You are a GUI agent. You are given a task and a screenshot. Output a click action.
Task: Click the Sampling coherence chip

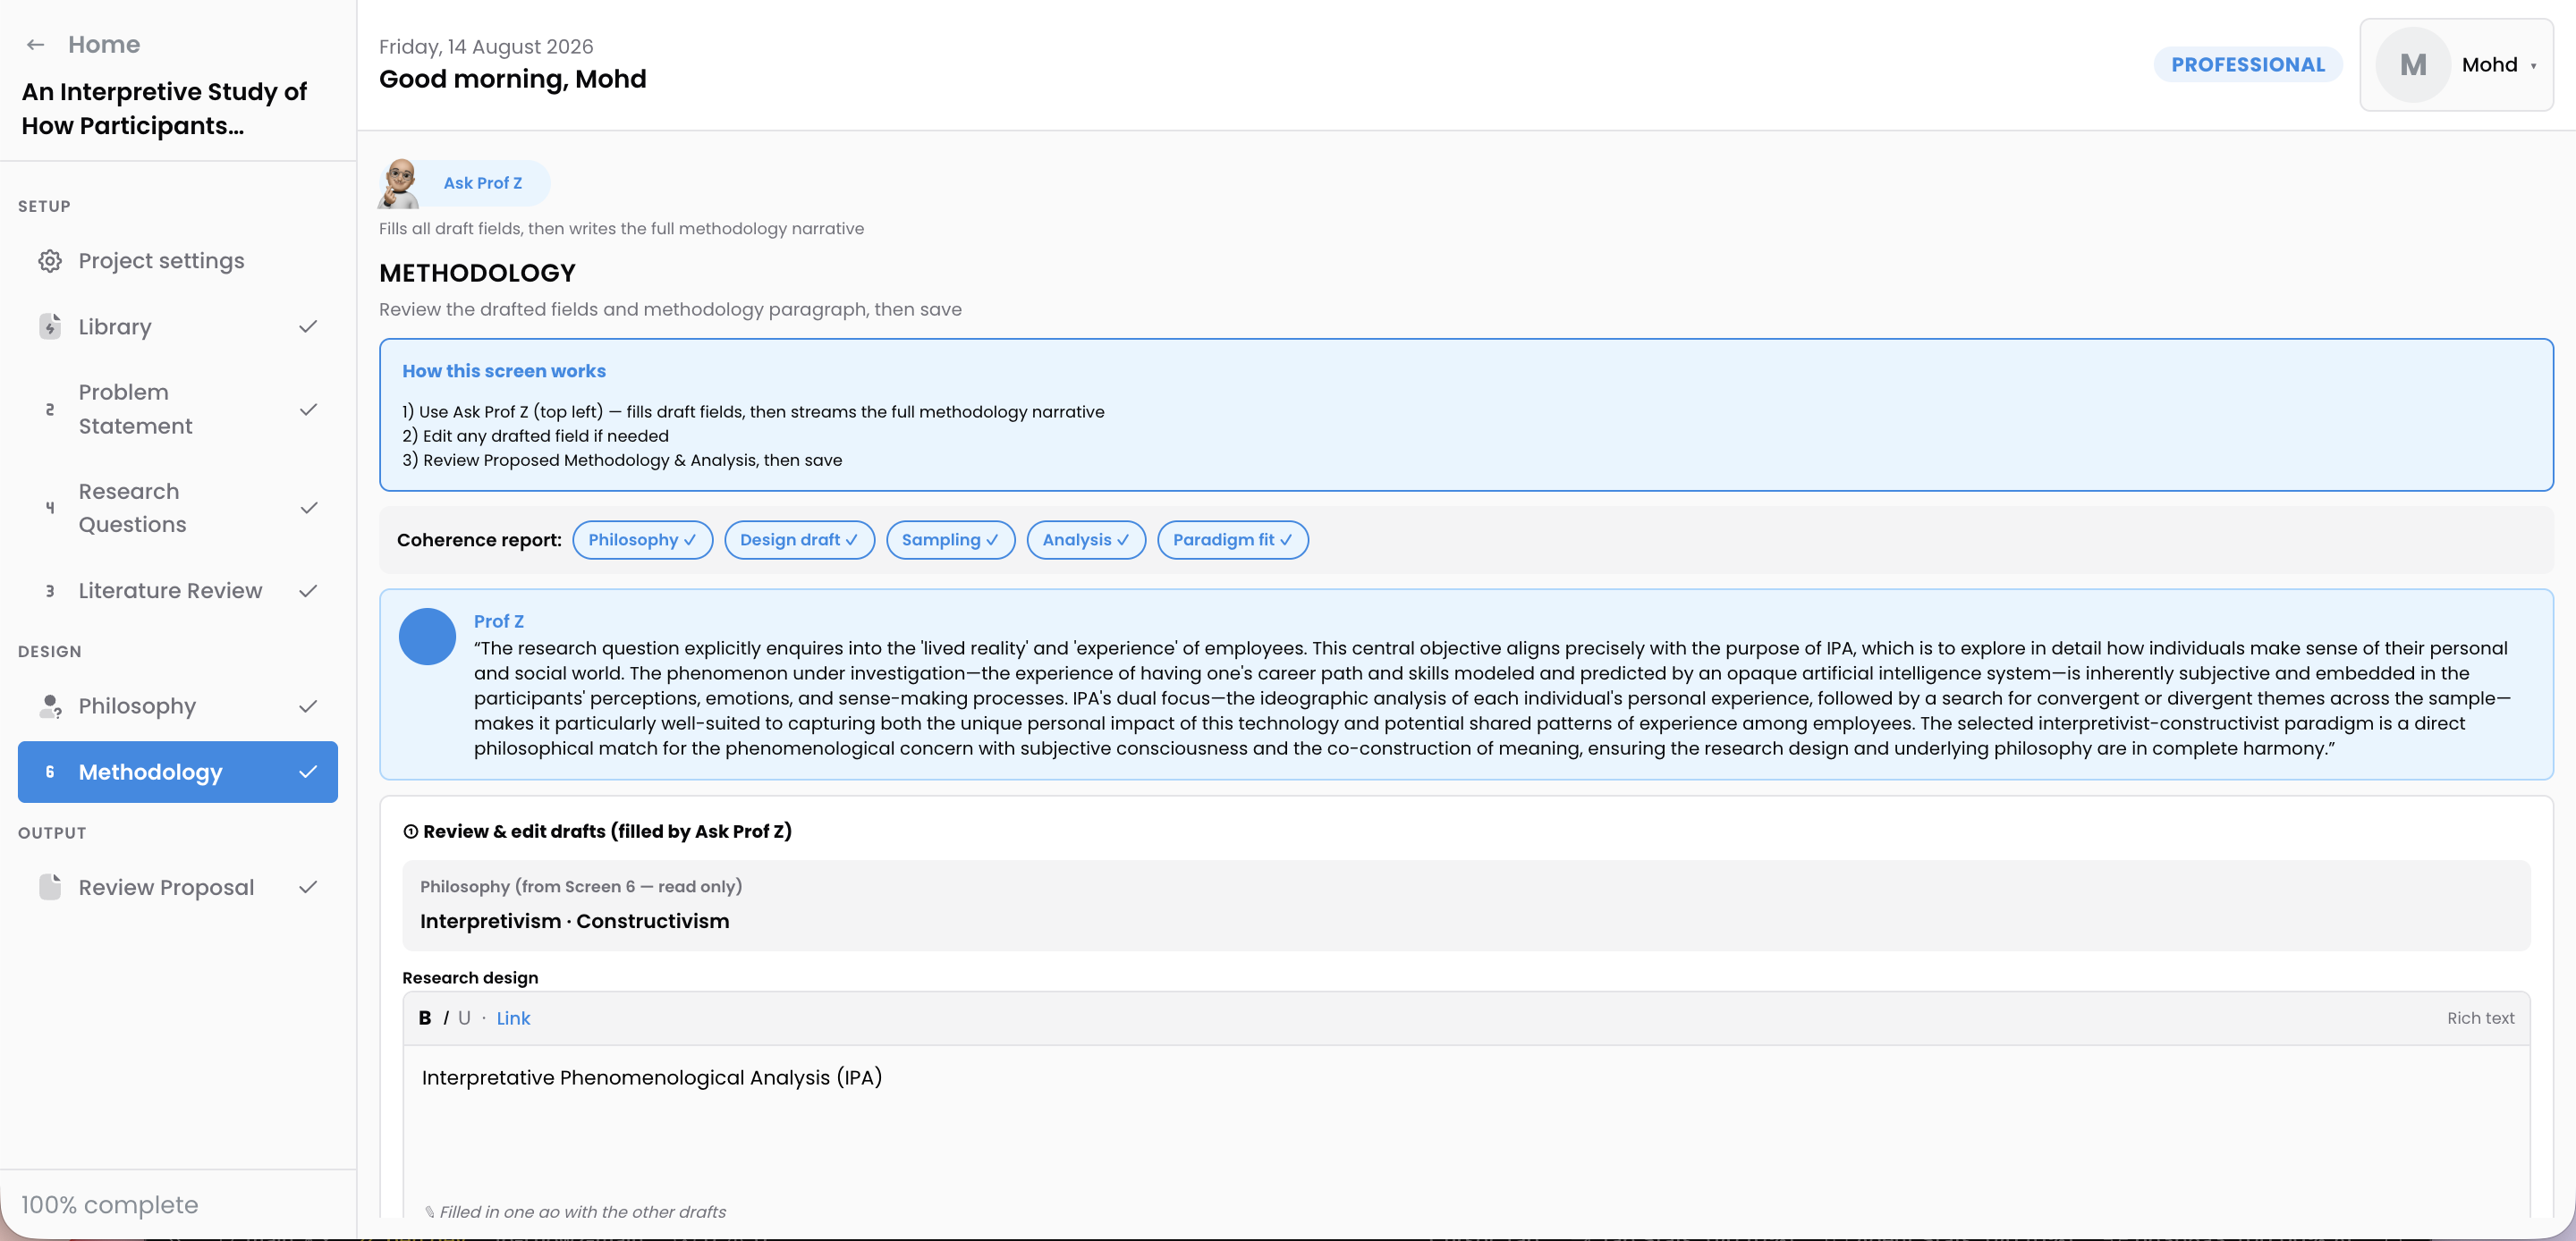[950, 540]
